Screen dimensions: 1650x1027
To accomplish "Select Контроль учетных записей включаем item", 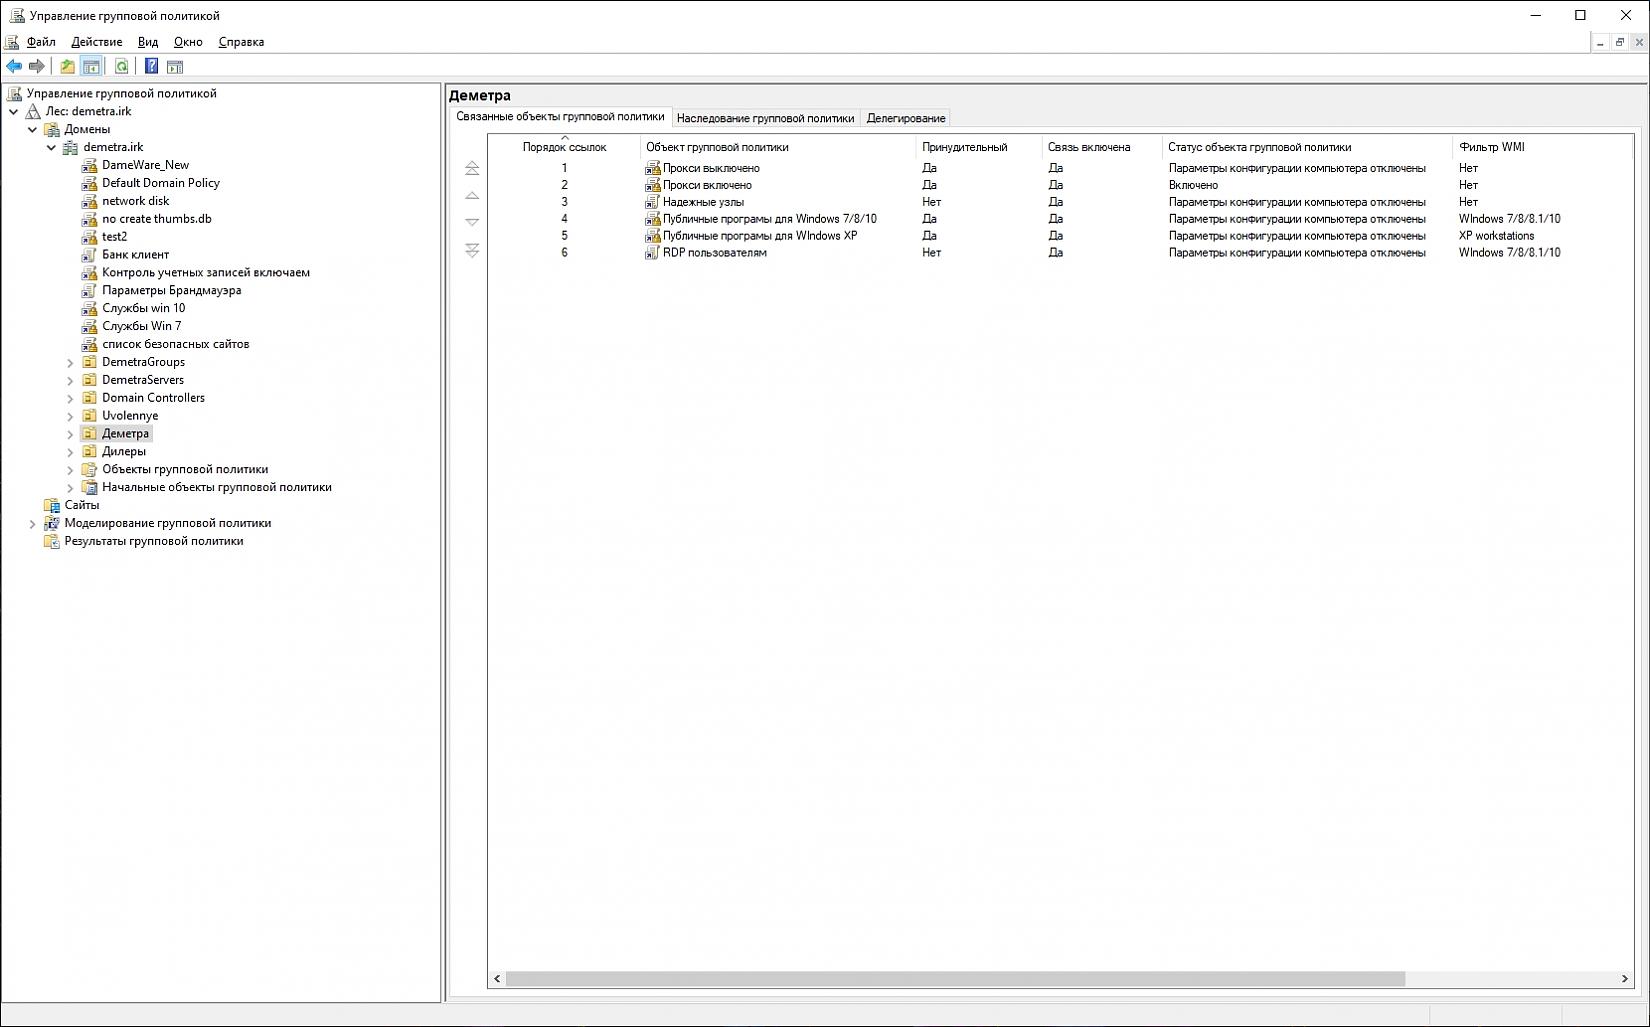I will point(206,273).
